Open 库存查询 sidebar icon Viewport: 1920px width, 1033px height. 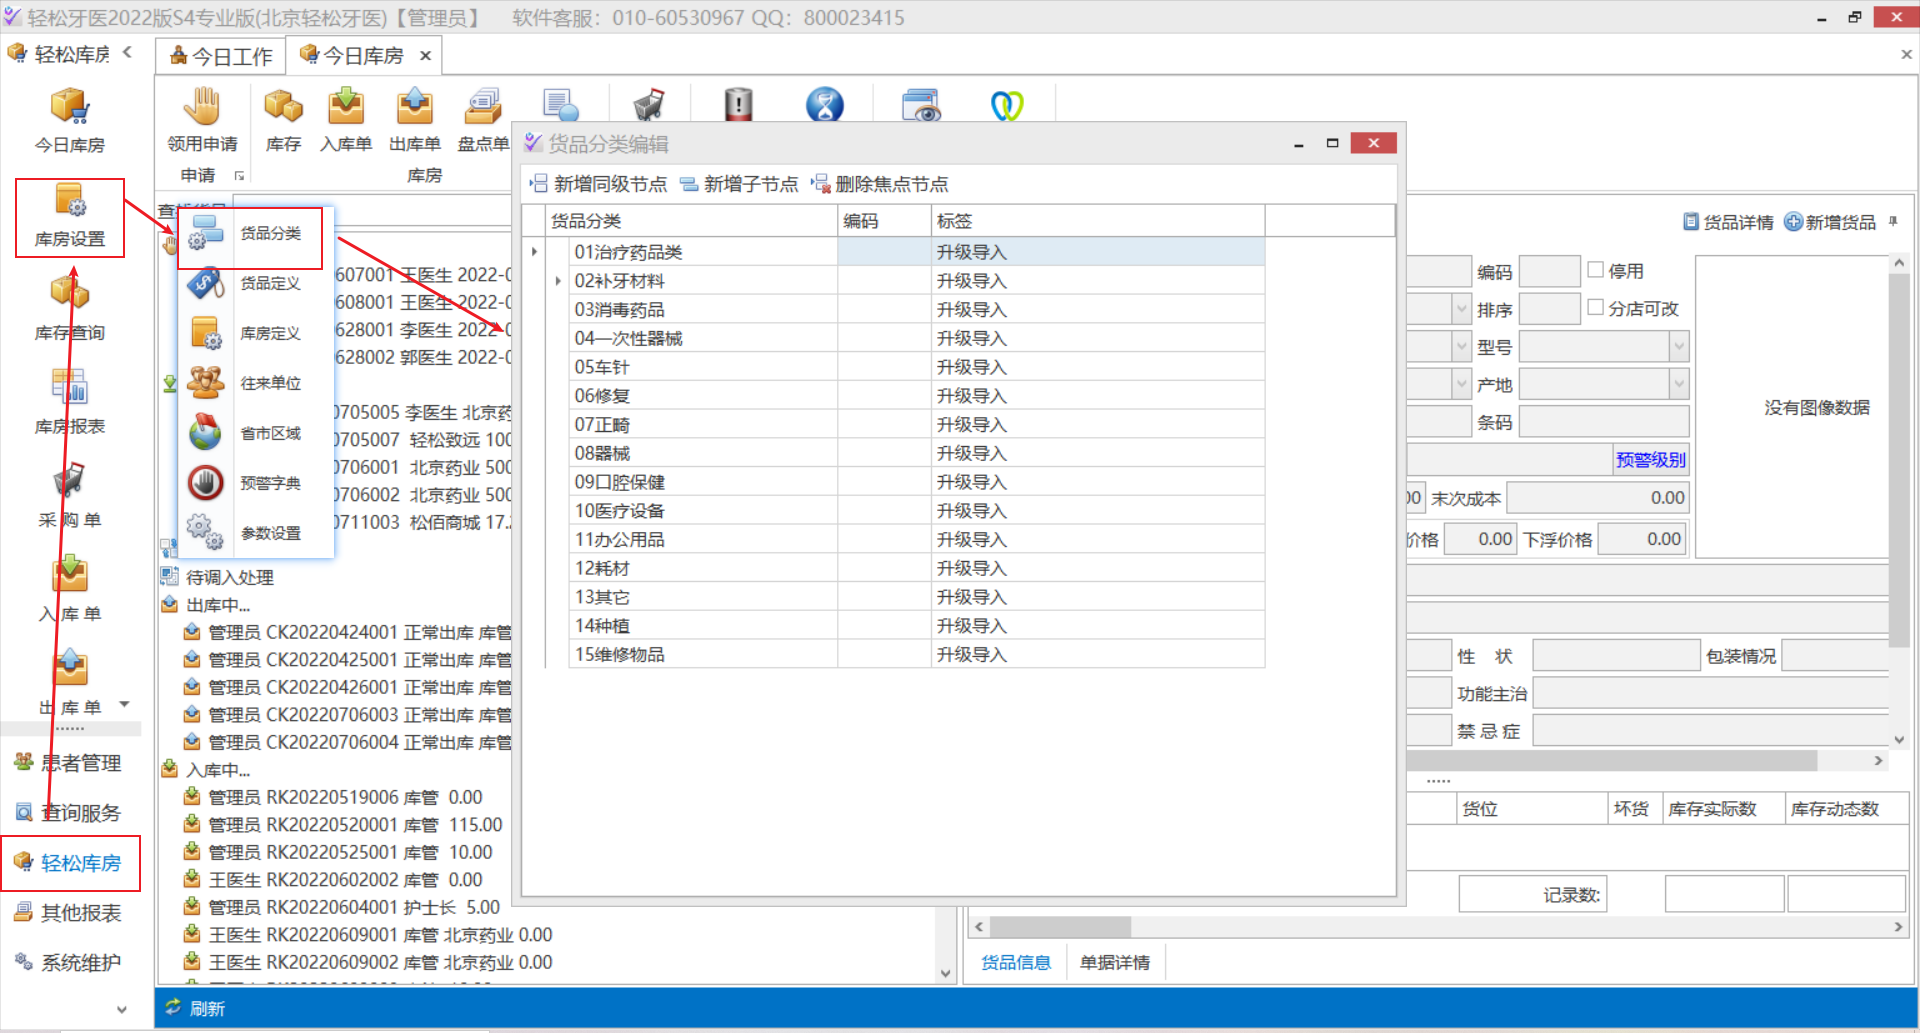(x=70, y=308)
